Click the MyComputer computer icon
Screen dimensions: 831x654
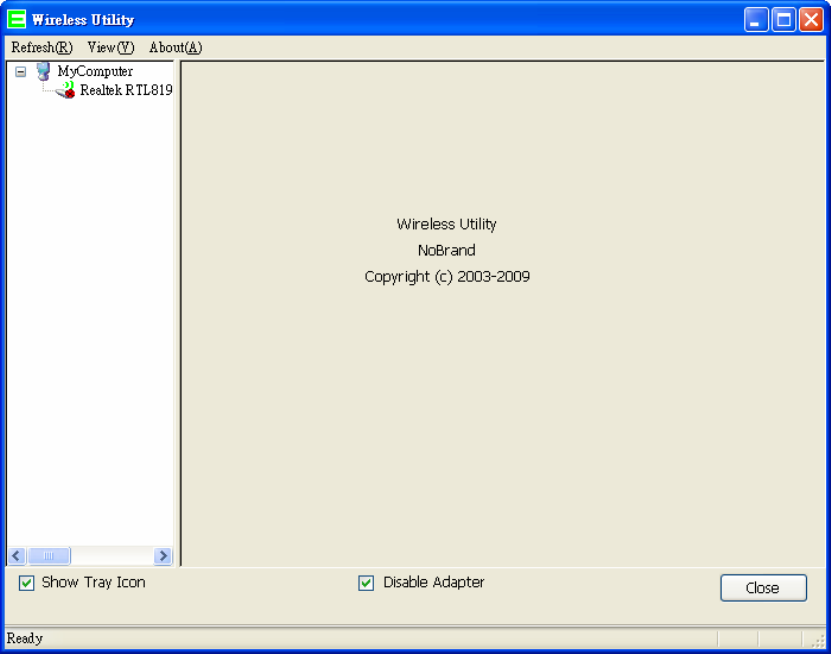coord(43,72)
